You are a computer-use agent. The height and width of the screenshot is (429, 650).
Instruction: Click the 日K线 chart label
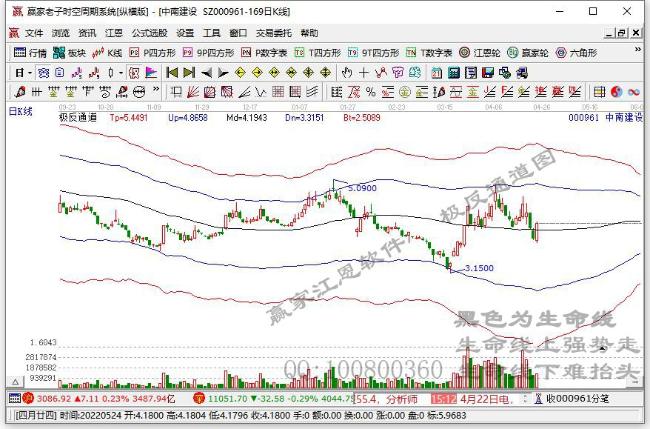(x=21, y=111)
